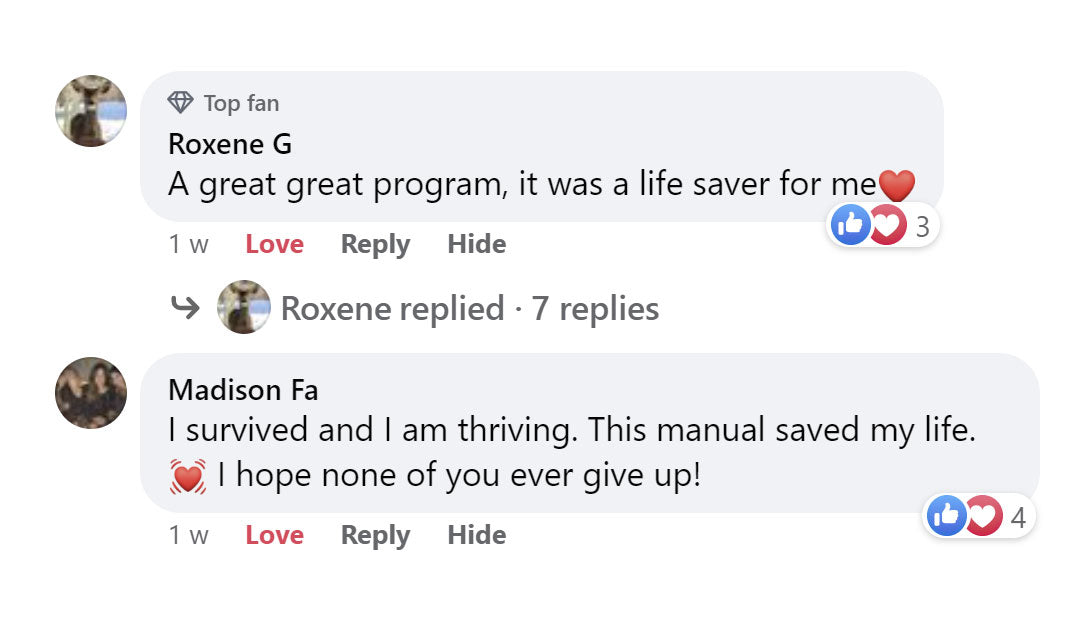Click the heart reaction icon on Roxene's comment
Viewport: 1090px width, 619px height.
[887, 226]
